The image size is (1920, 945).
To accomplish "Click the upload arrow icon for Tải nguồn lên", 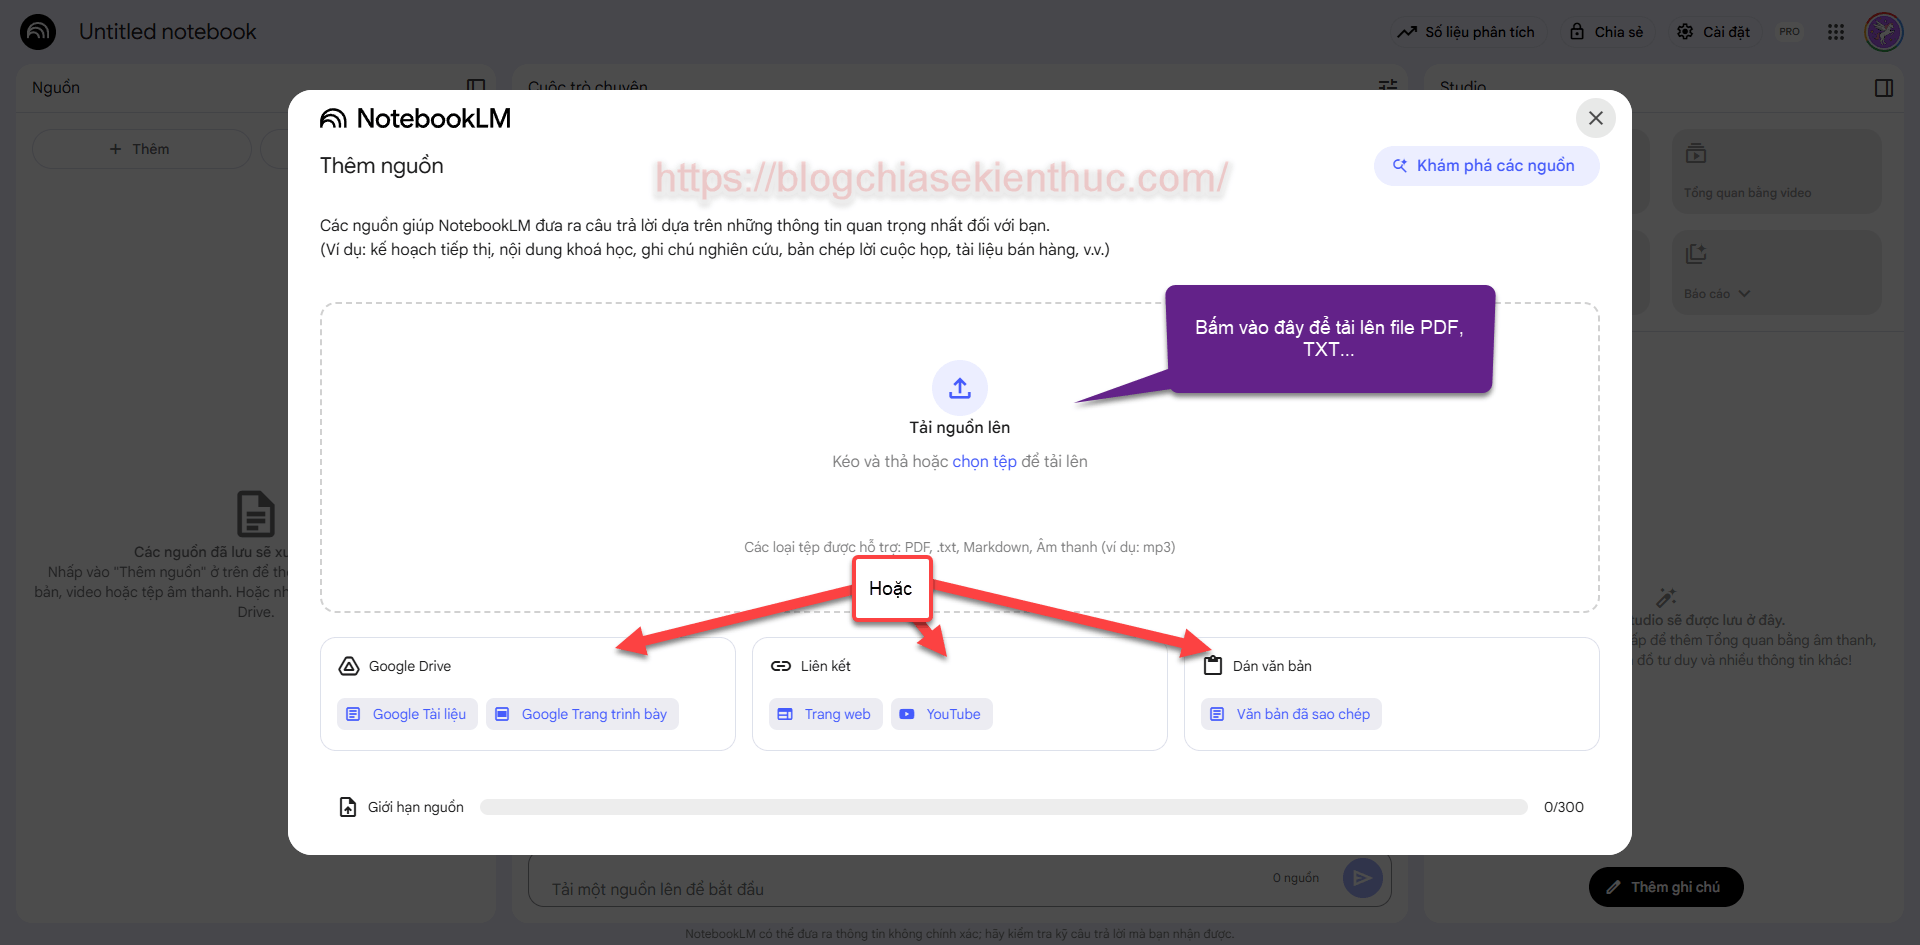I will [x=960, y=388].
